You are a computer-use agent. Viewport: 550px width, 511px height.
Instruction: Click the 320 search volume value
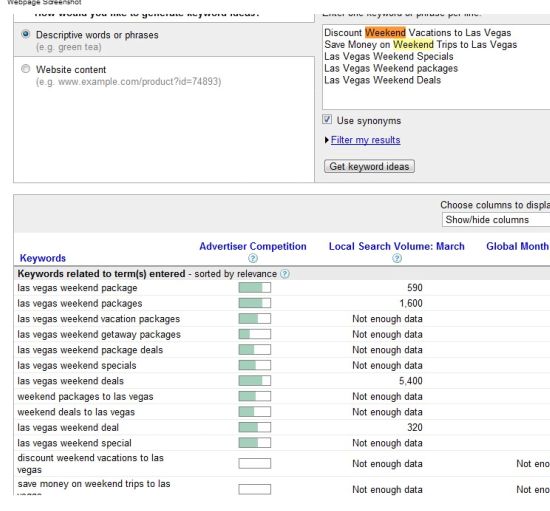pyautogui.click(x=415, y=428)
